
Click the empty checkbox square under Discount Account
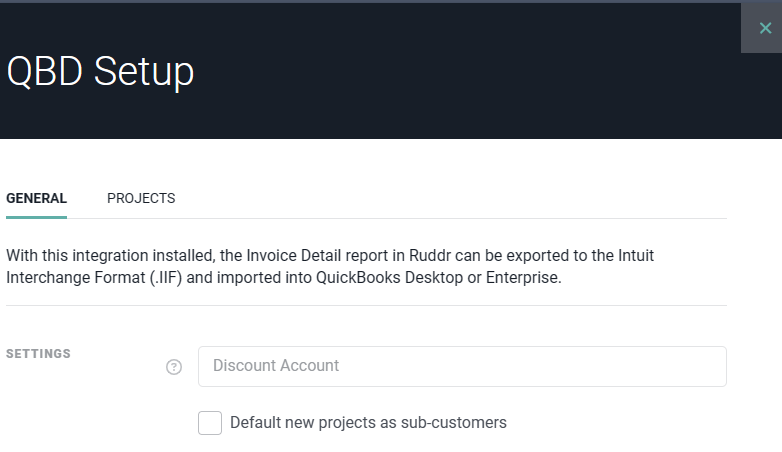(x=210, y=423)
